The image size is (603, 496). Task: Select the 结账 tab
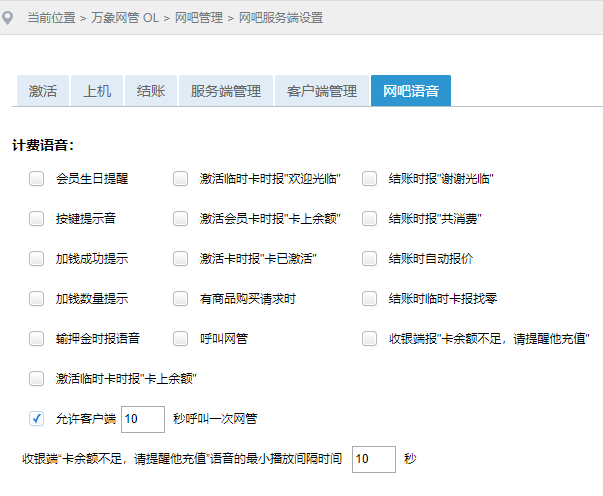point(151,91)
